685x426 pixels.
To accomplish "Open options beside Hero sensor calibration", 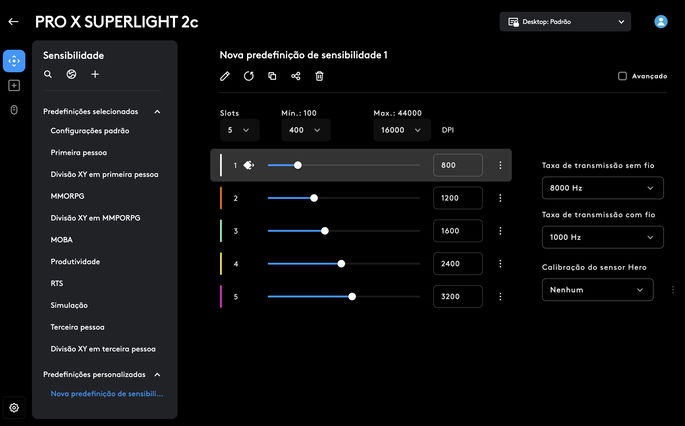I will click(x=673, y=290).
